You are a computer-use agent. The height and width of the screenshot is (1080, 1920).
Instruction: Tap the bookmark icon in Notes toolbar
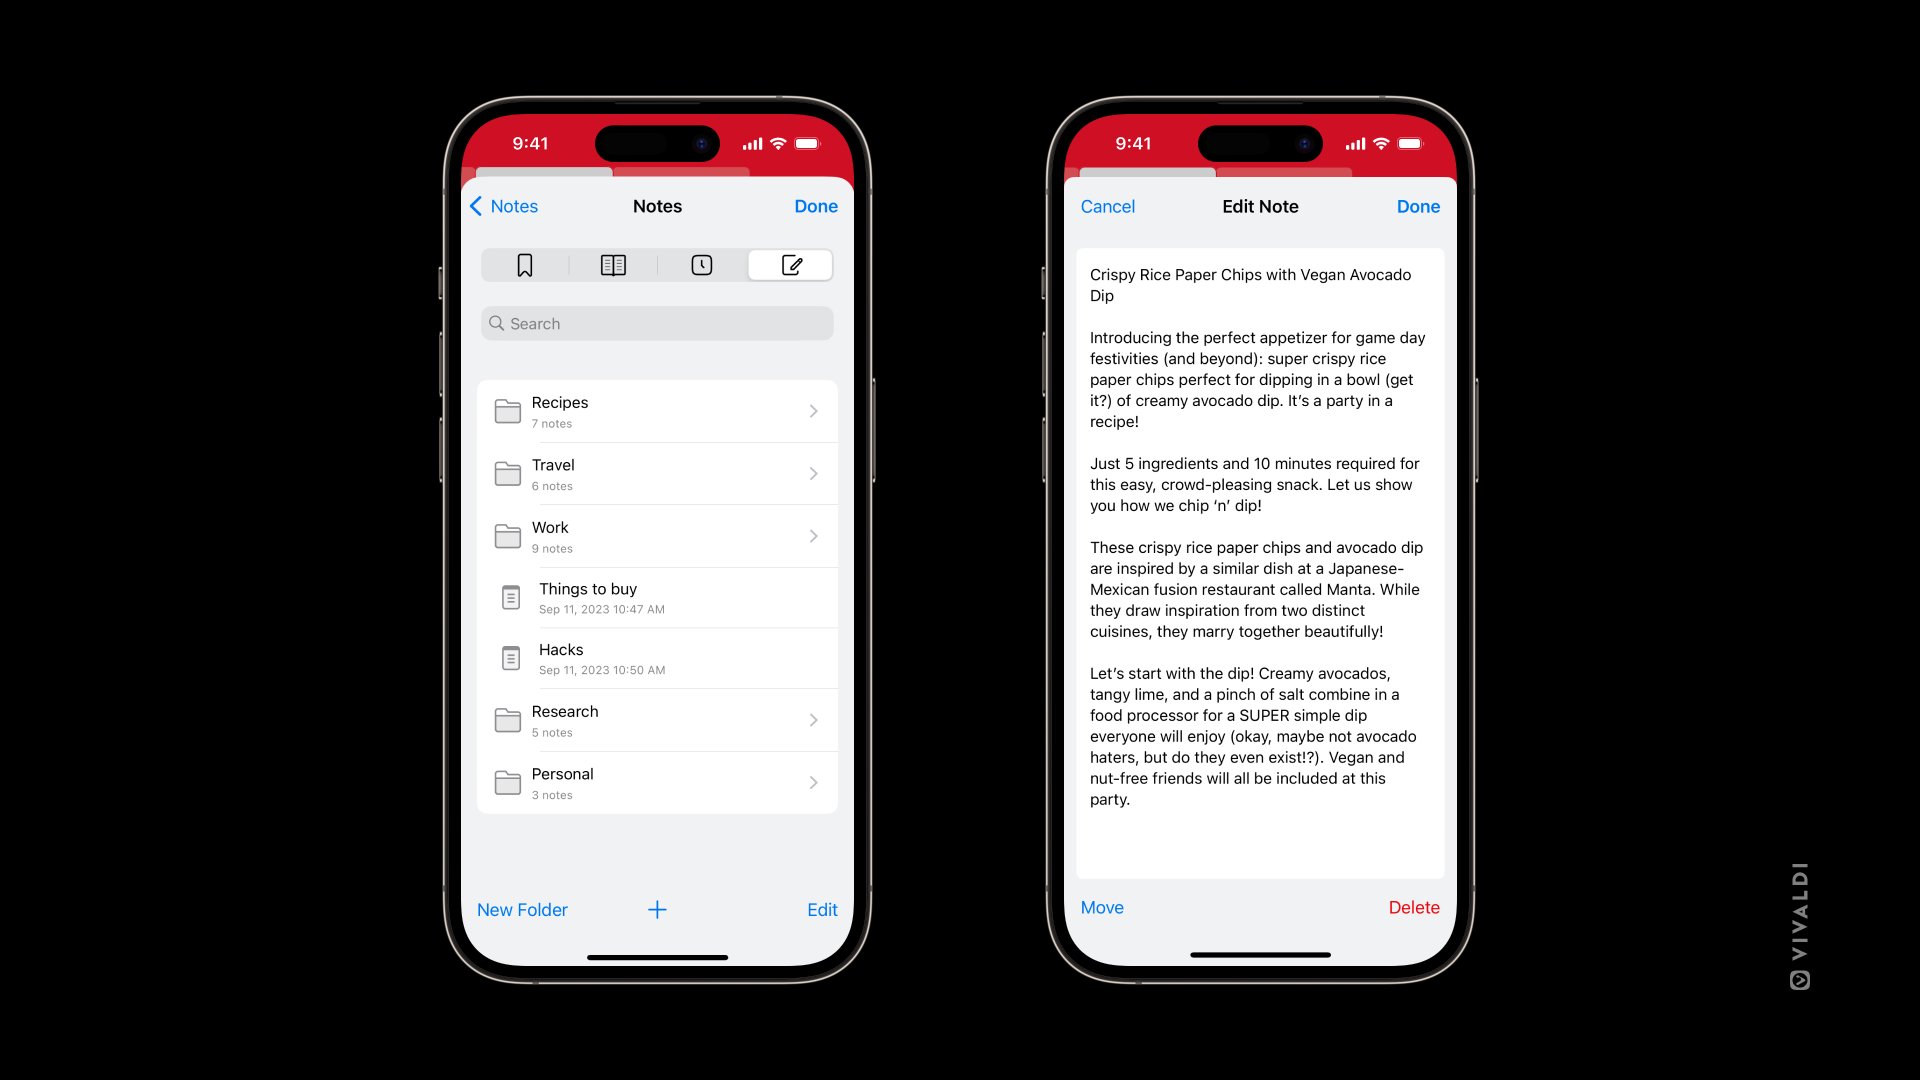tap(524, 265)
